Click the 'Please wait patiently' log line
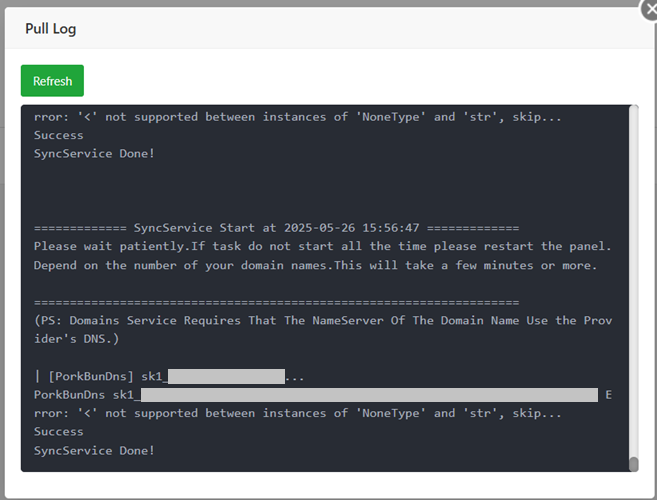 coord(322,246)
